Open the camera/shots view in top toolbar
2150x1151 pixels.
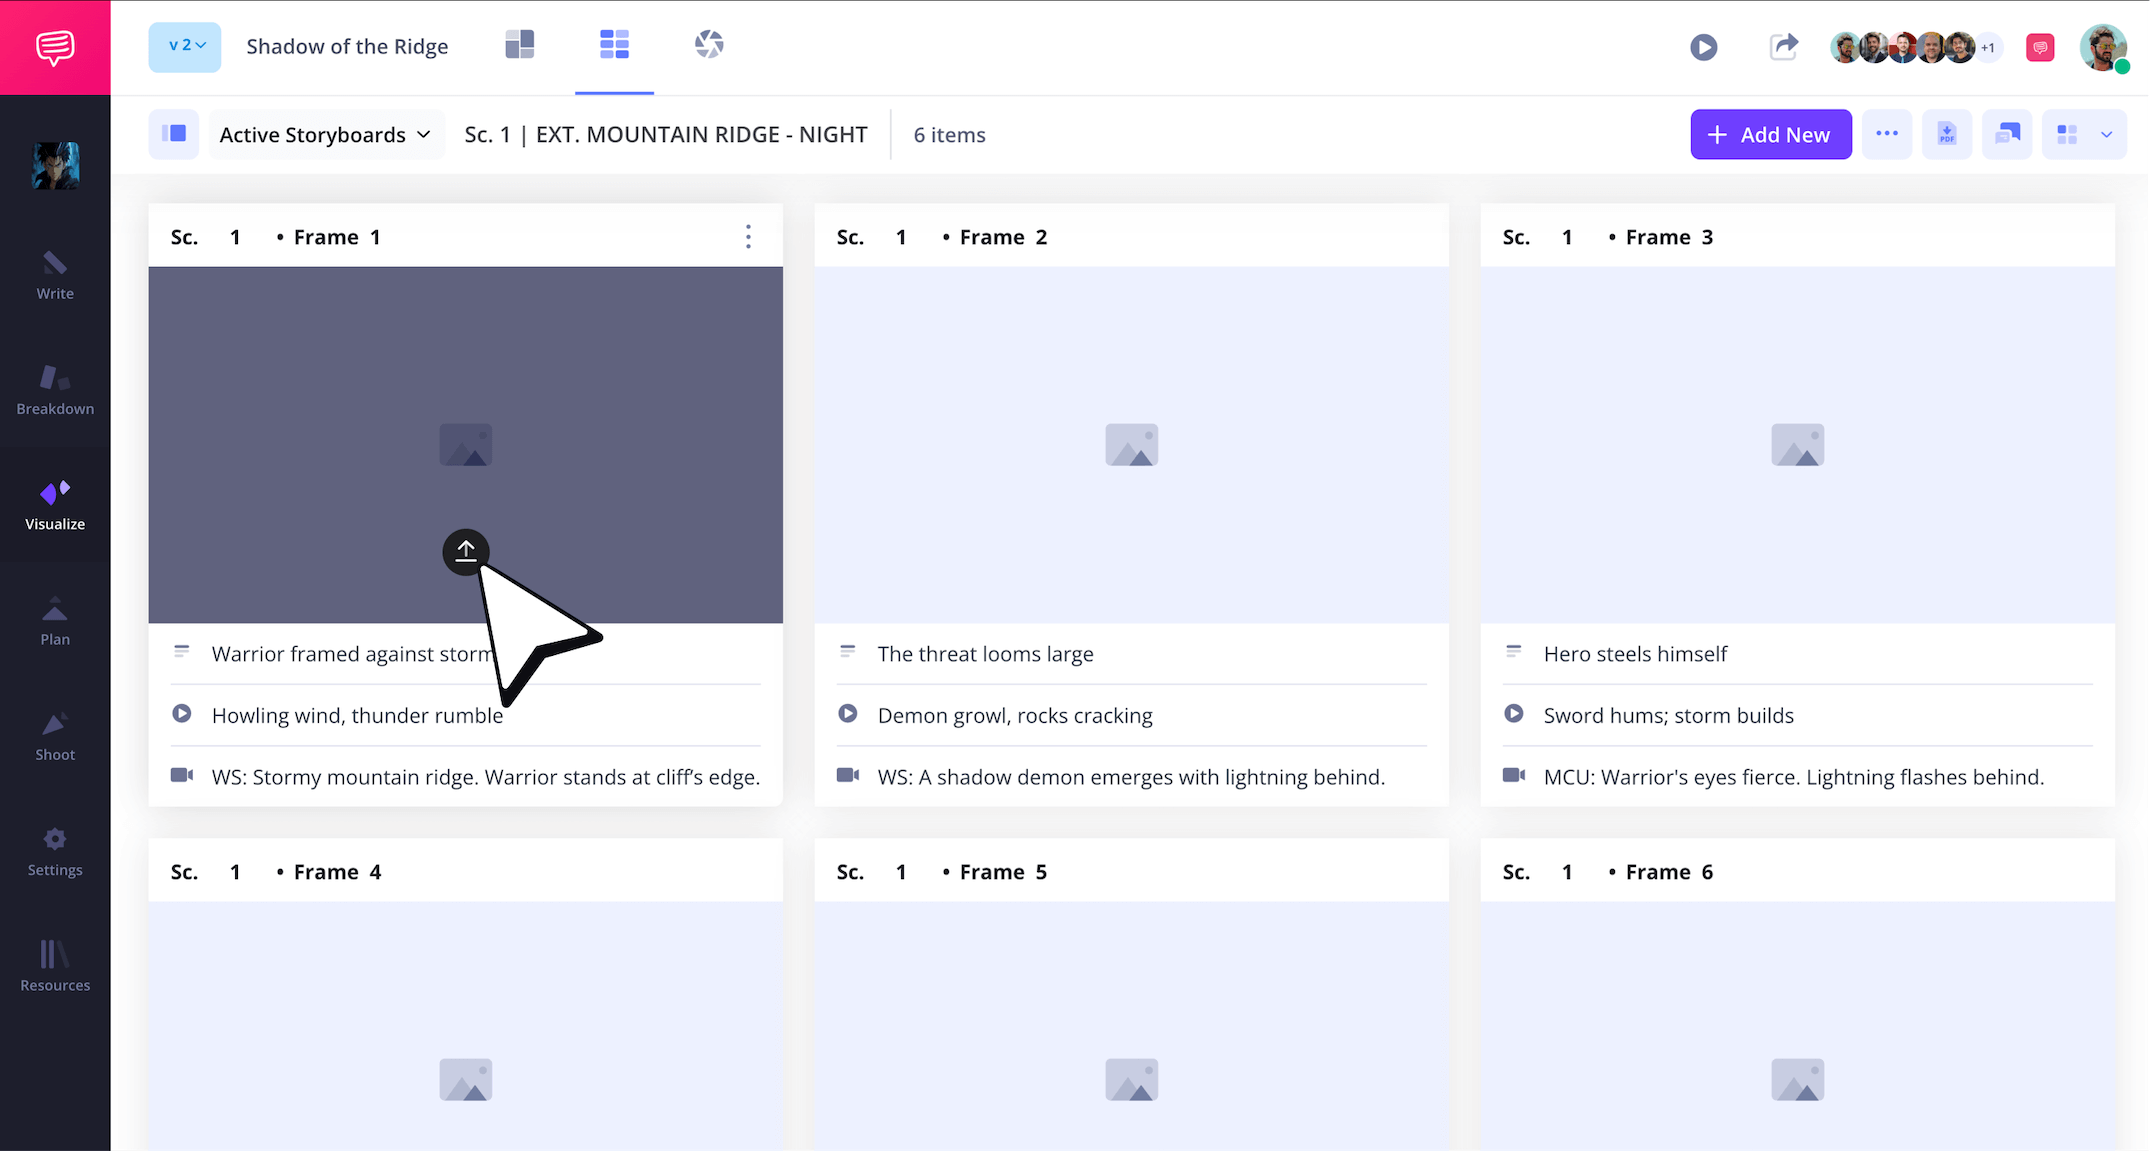[x=709, y=45]
